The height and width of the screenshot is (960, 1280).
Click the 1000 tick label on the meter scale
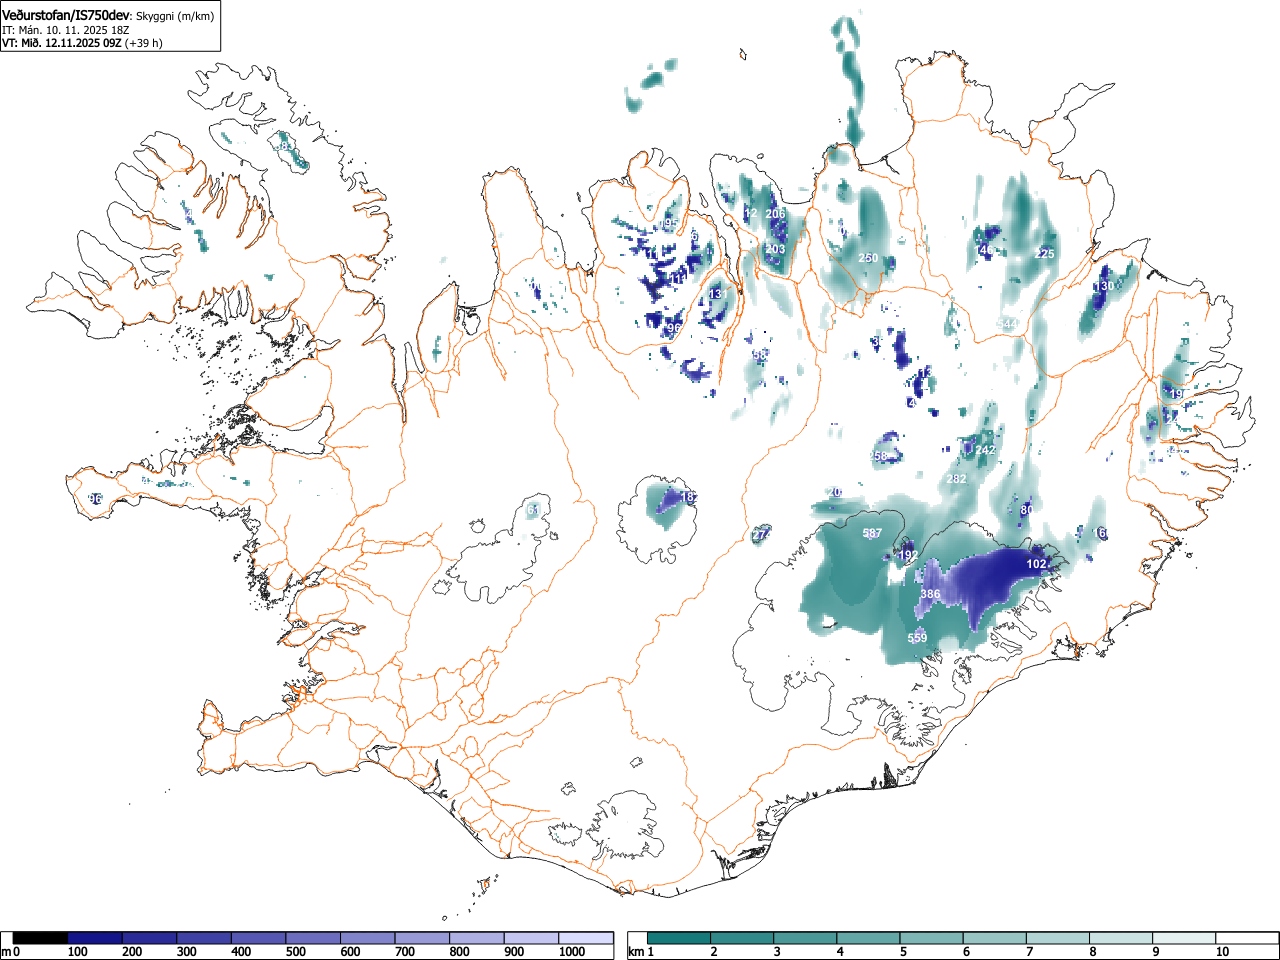[572, 952]
